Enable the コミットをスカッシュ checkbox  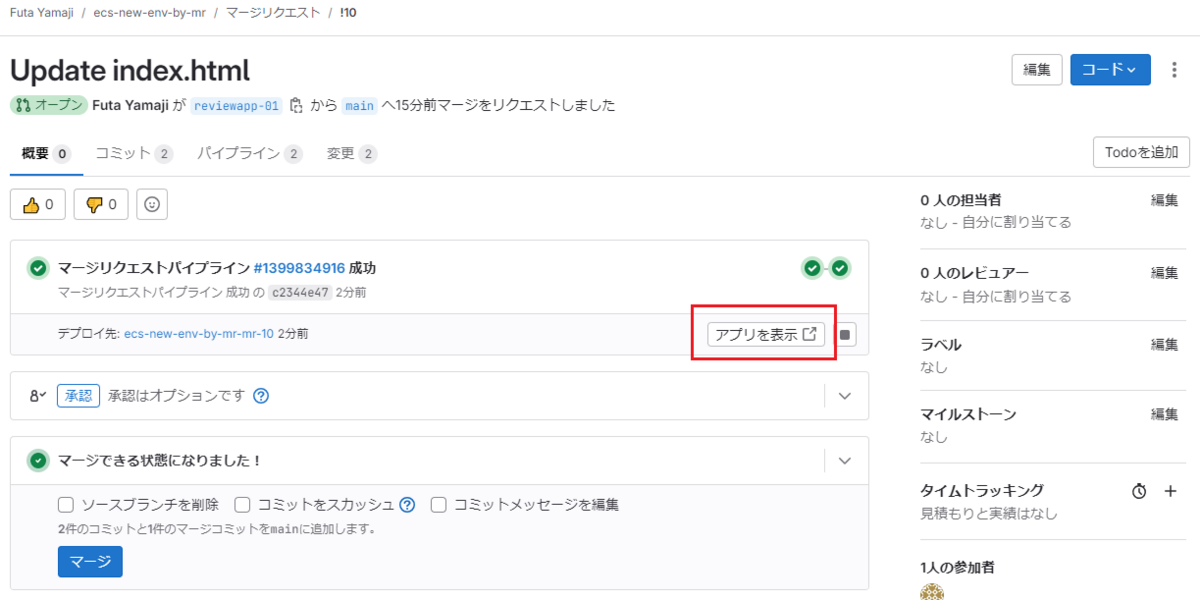(242, 505)
